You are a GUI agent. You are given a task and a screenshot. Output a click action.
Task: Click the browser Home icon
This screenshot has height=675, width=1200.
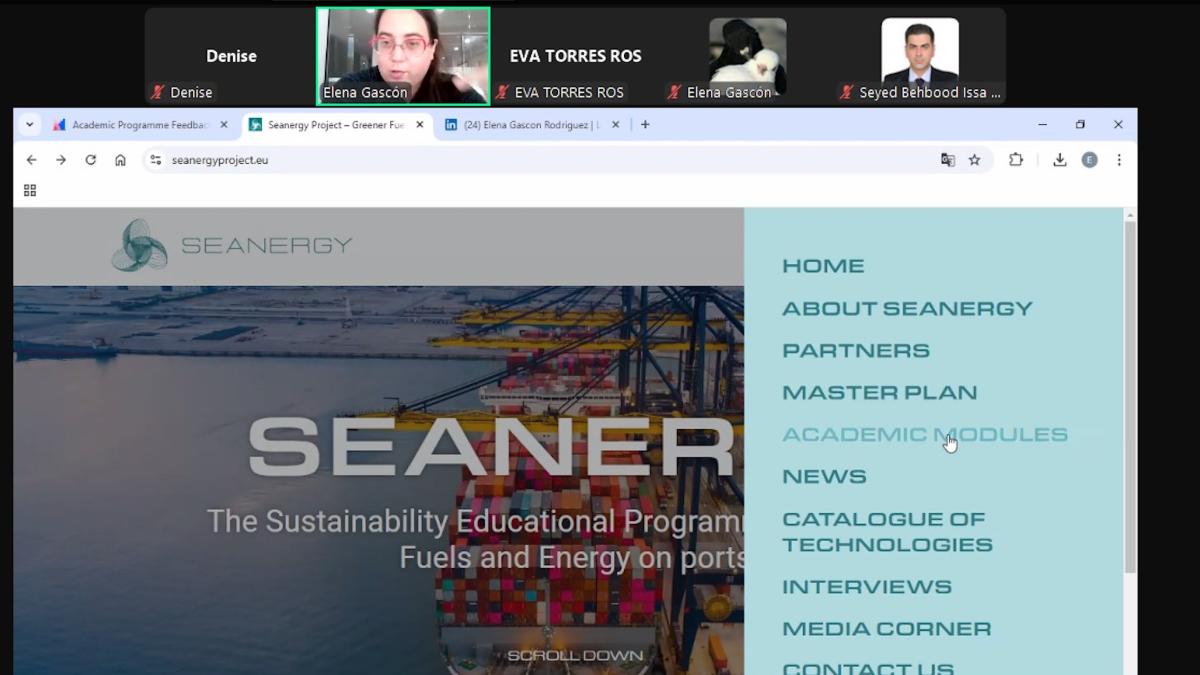[120, 159]
